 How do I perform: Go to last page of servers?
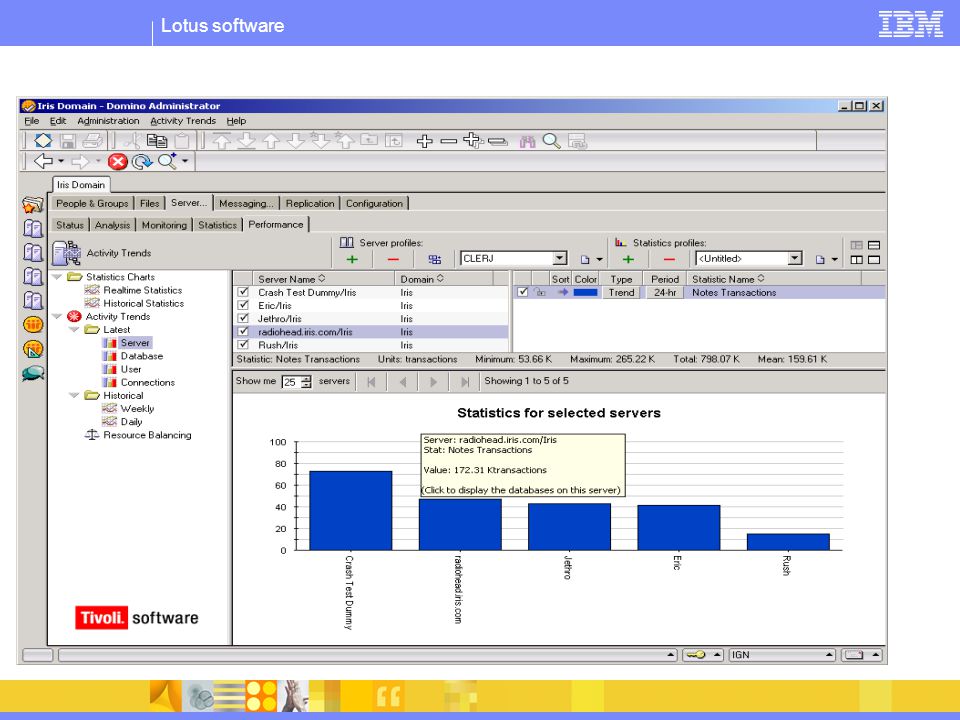click(465, 382)
